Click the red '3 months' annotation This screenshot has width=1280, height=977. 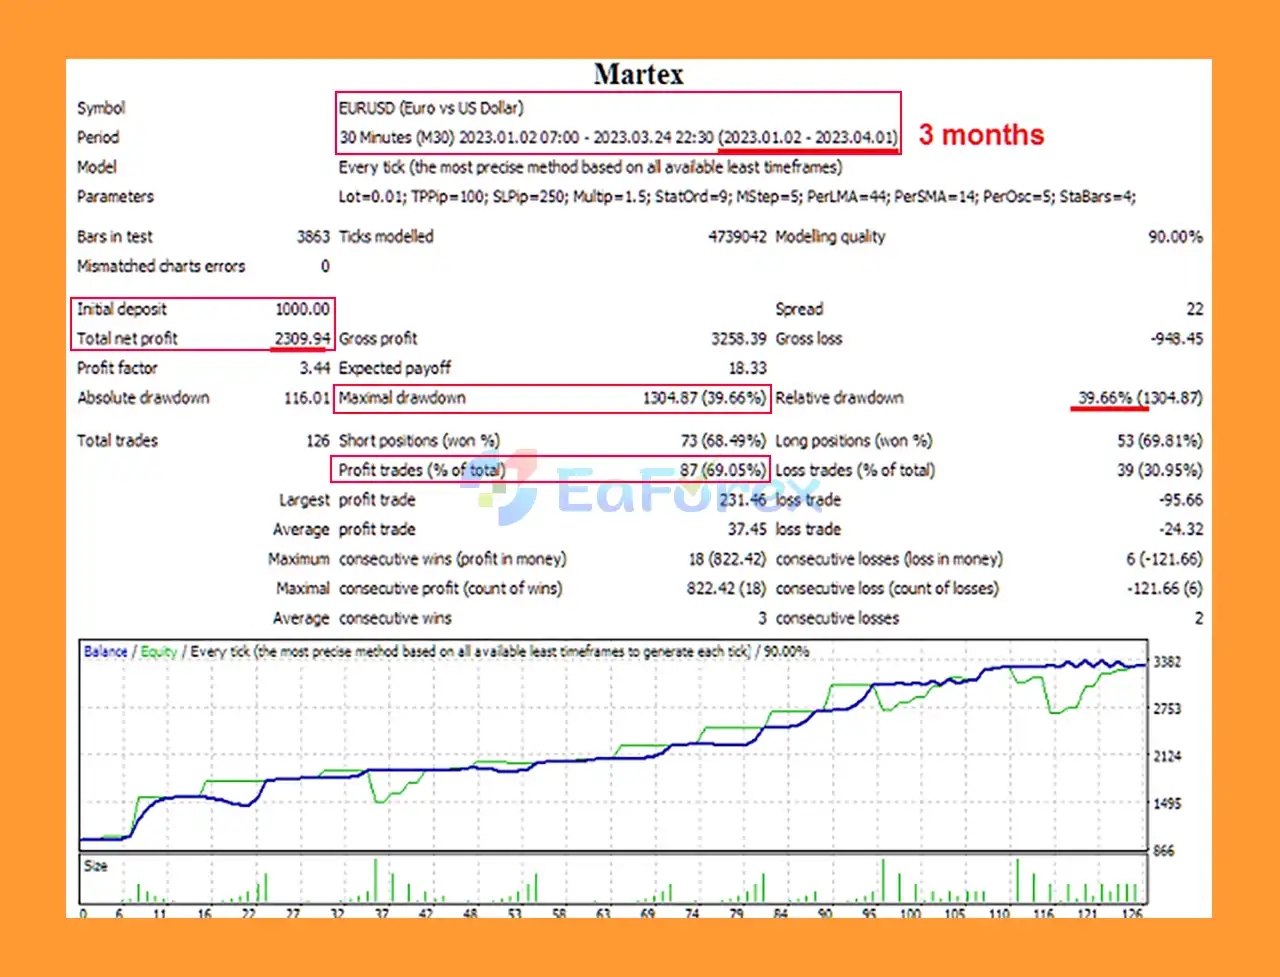pyautogui.click(x=981, y=135)
